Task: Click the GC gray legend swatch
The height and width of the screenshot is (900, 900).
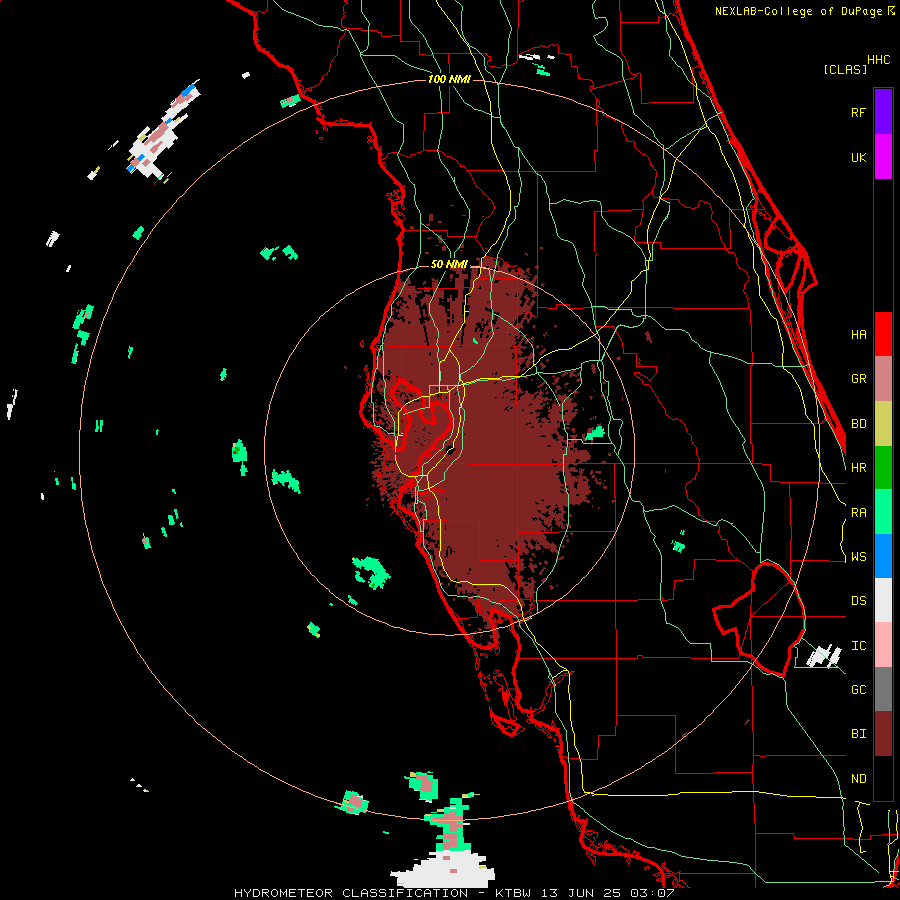Action: [x=883, y=689]
